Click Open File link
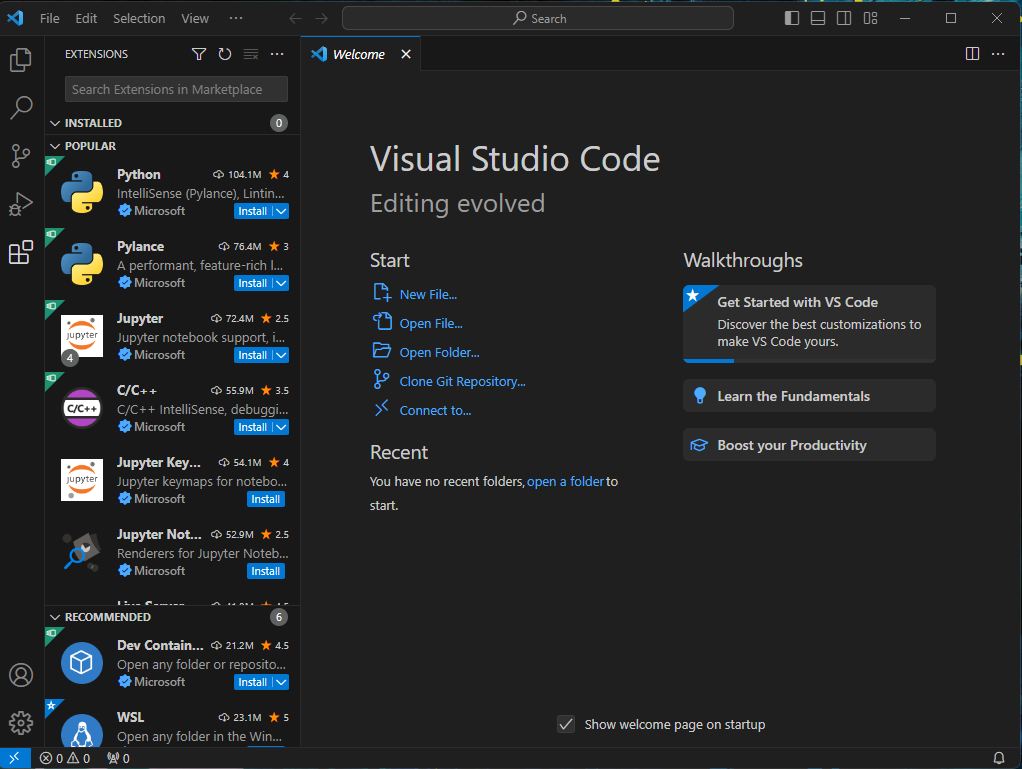Viewport: 1022px width, 769px height. click(431, 323)
